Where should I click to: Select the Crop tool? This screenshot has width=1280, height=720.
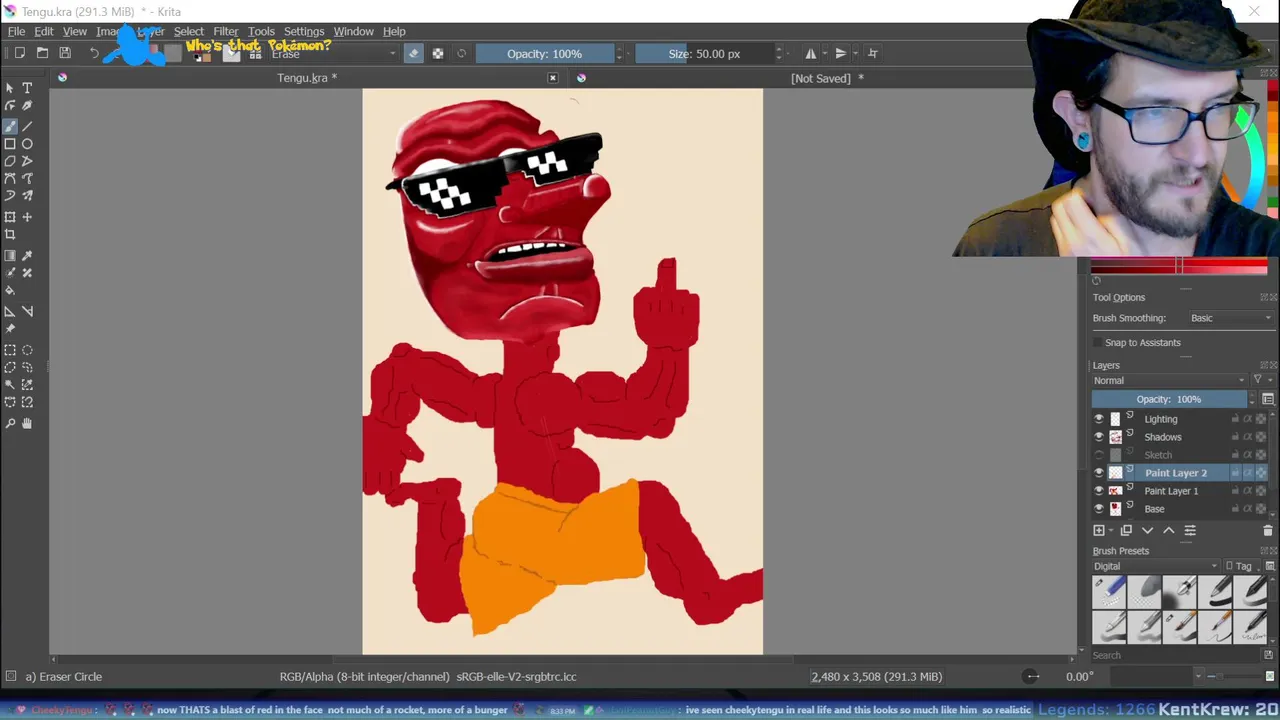tap(10, 235)
